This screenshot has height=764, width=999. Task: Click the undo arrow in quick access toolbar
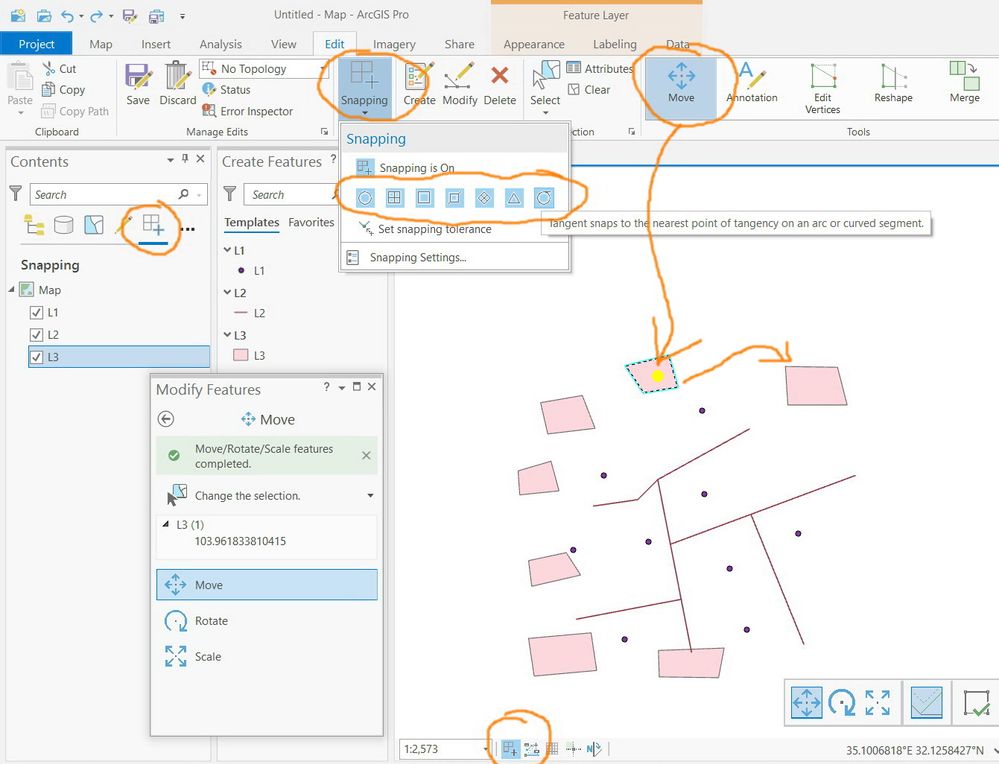67,15
